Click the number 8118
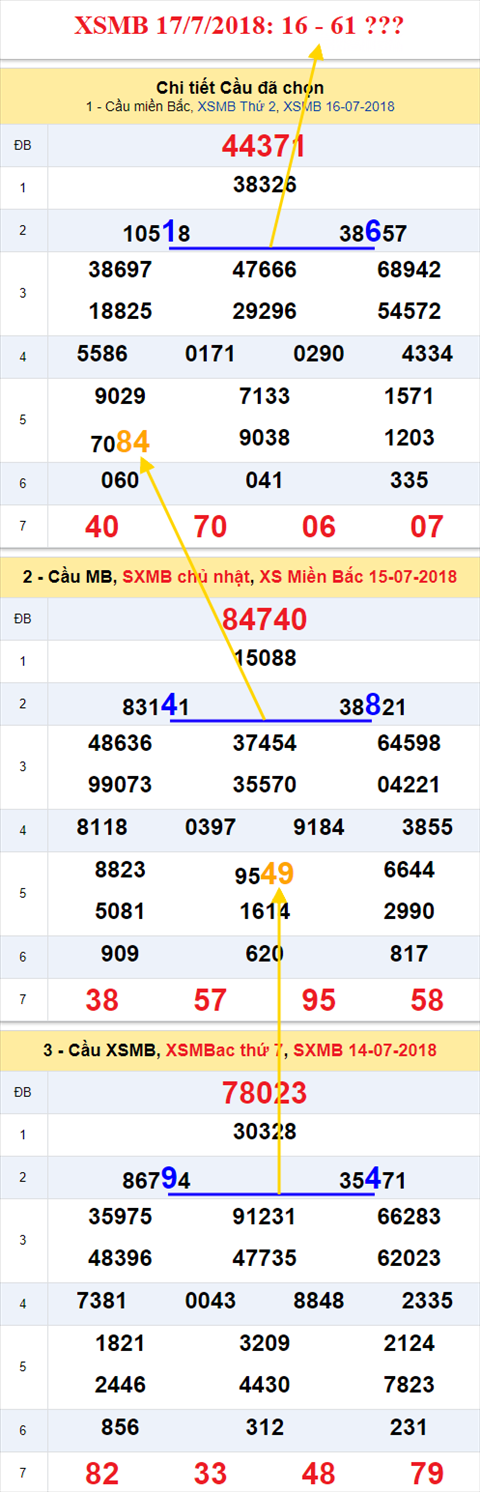Image resolution: width=480 pixels, height=1492 pixels. [x=102, y=828]
